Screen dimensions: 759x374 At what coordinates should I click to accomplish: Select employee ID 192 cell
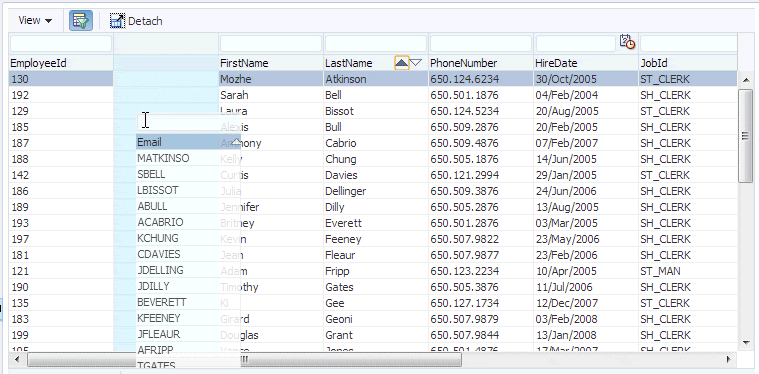point(61,95)
